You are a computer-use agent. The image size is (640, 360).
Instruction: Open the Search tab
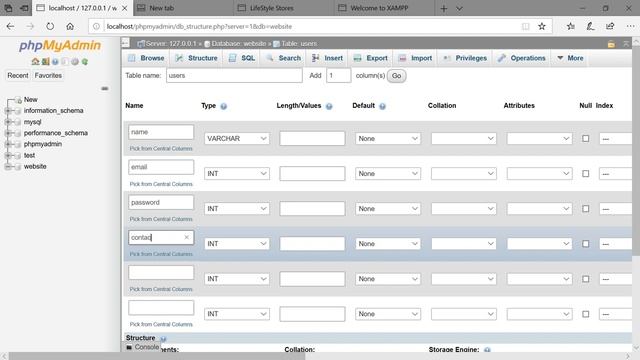pyautogui.click(x=284, y=58)
